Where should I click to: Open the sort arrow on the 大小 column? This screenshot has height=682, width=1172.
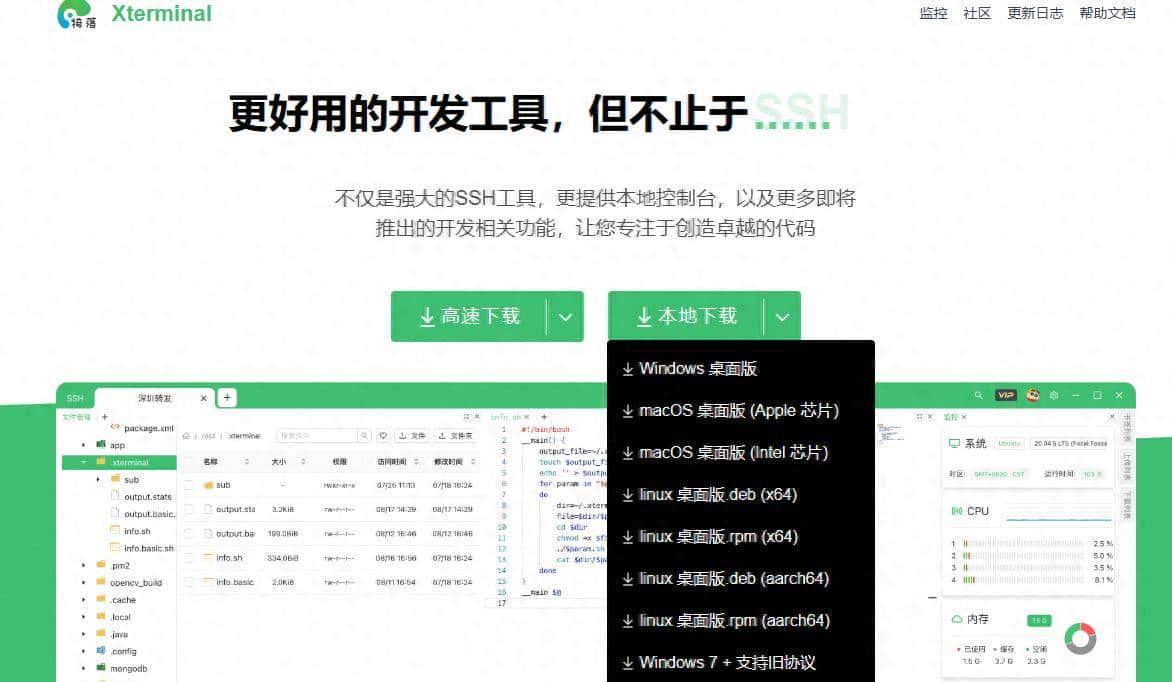[x=302, y=461]
